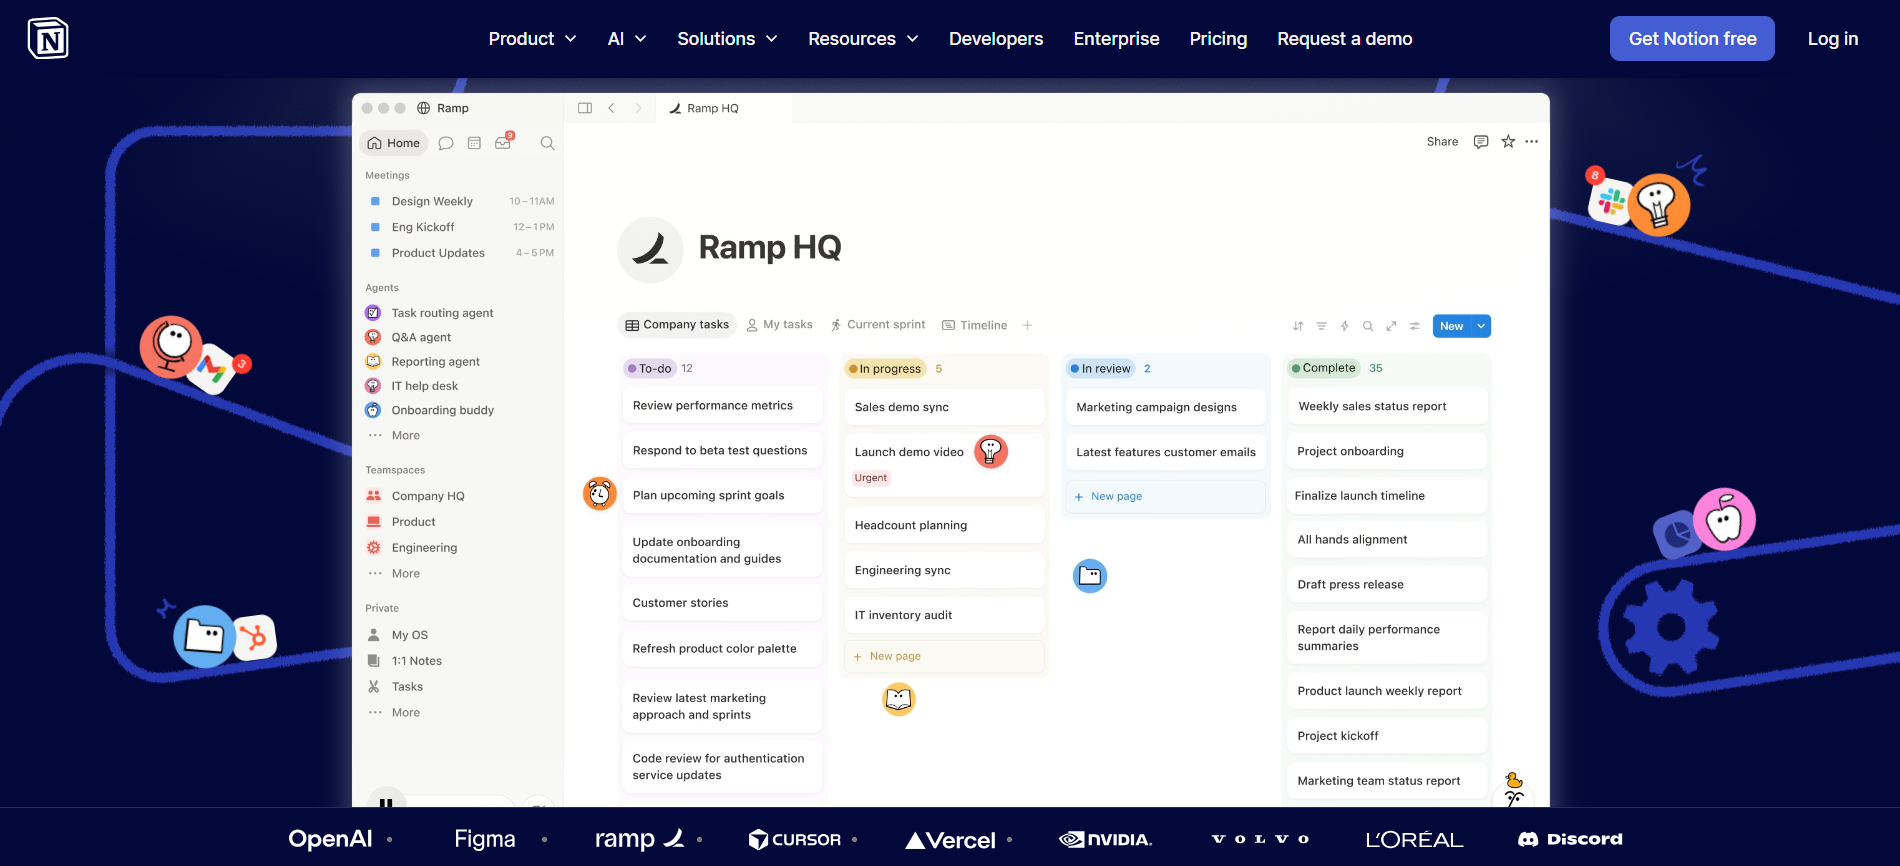
Task: Click the Get Notion free button
Action: (1692, 39)
